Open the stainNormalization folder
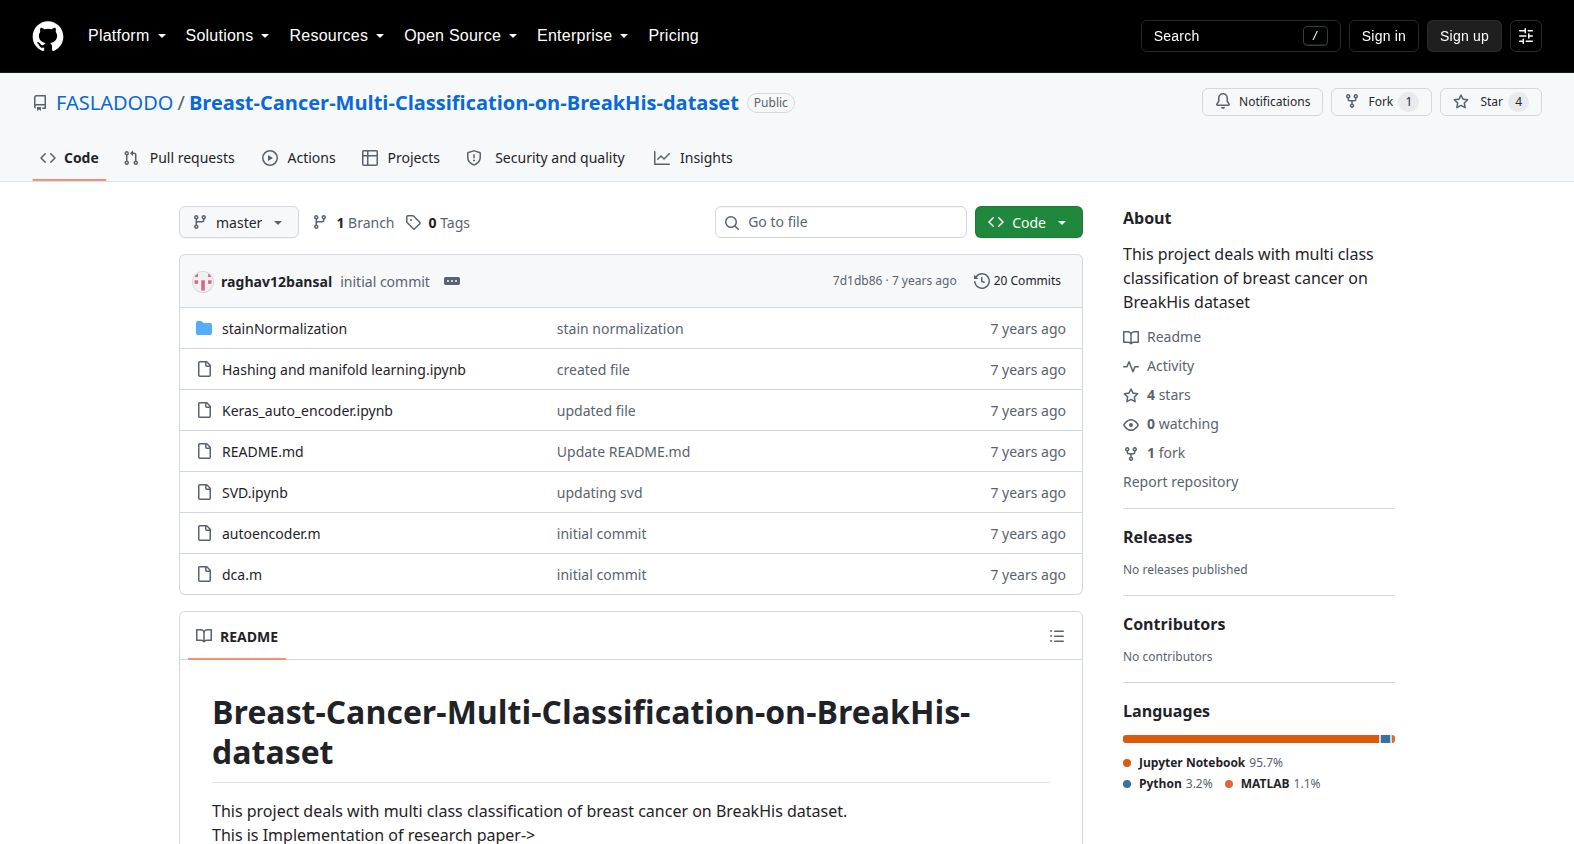Screen dimensions: 1574x844 click(284, 329)
